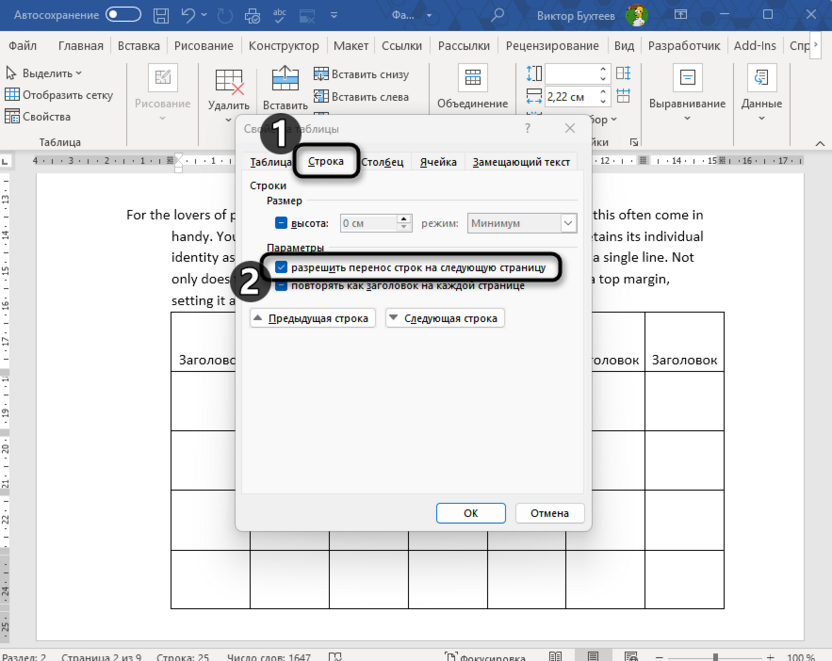This screenshot has height=661, width=832.
Task: Click the user avatar picture
Action: click(x=636, y=15)
